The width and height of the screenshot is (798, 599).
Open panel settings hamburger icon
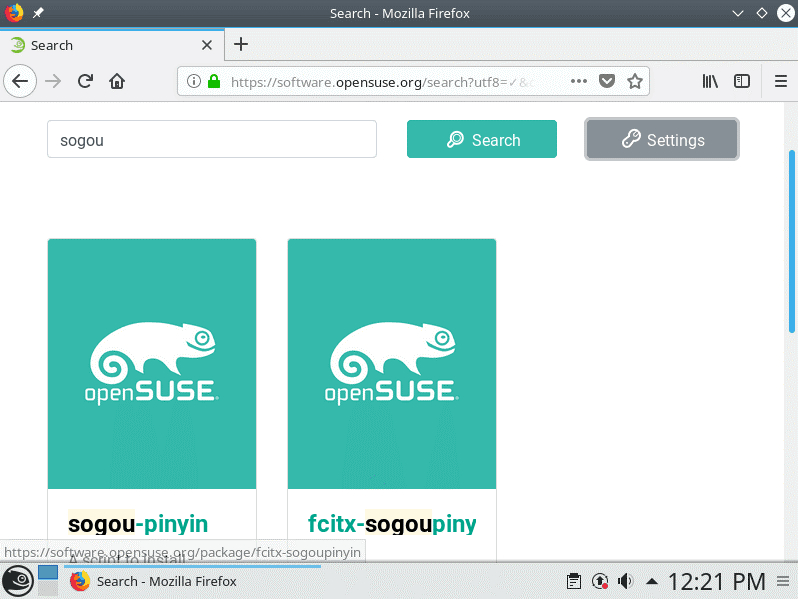pos(783,581)
